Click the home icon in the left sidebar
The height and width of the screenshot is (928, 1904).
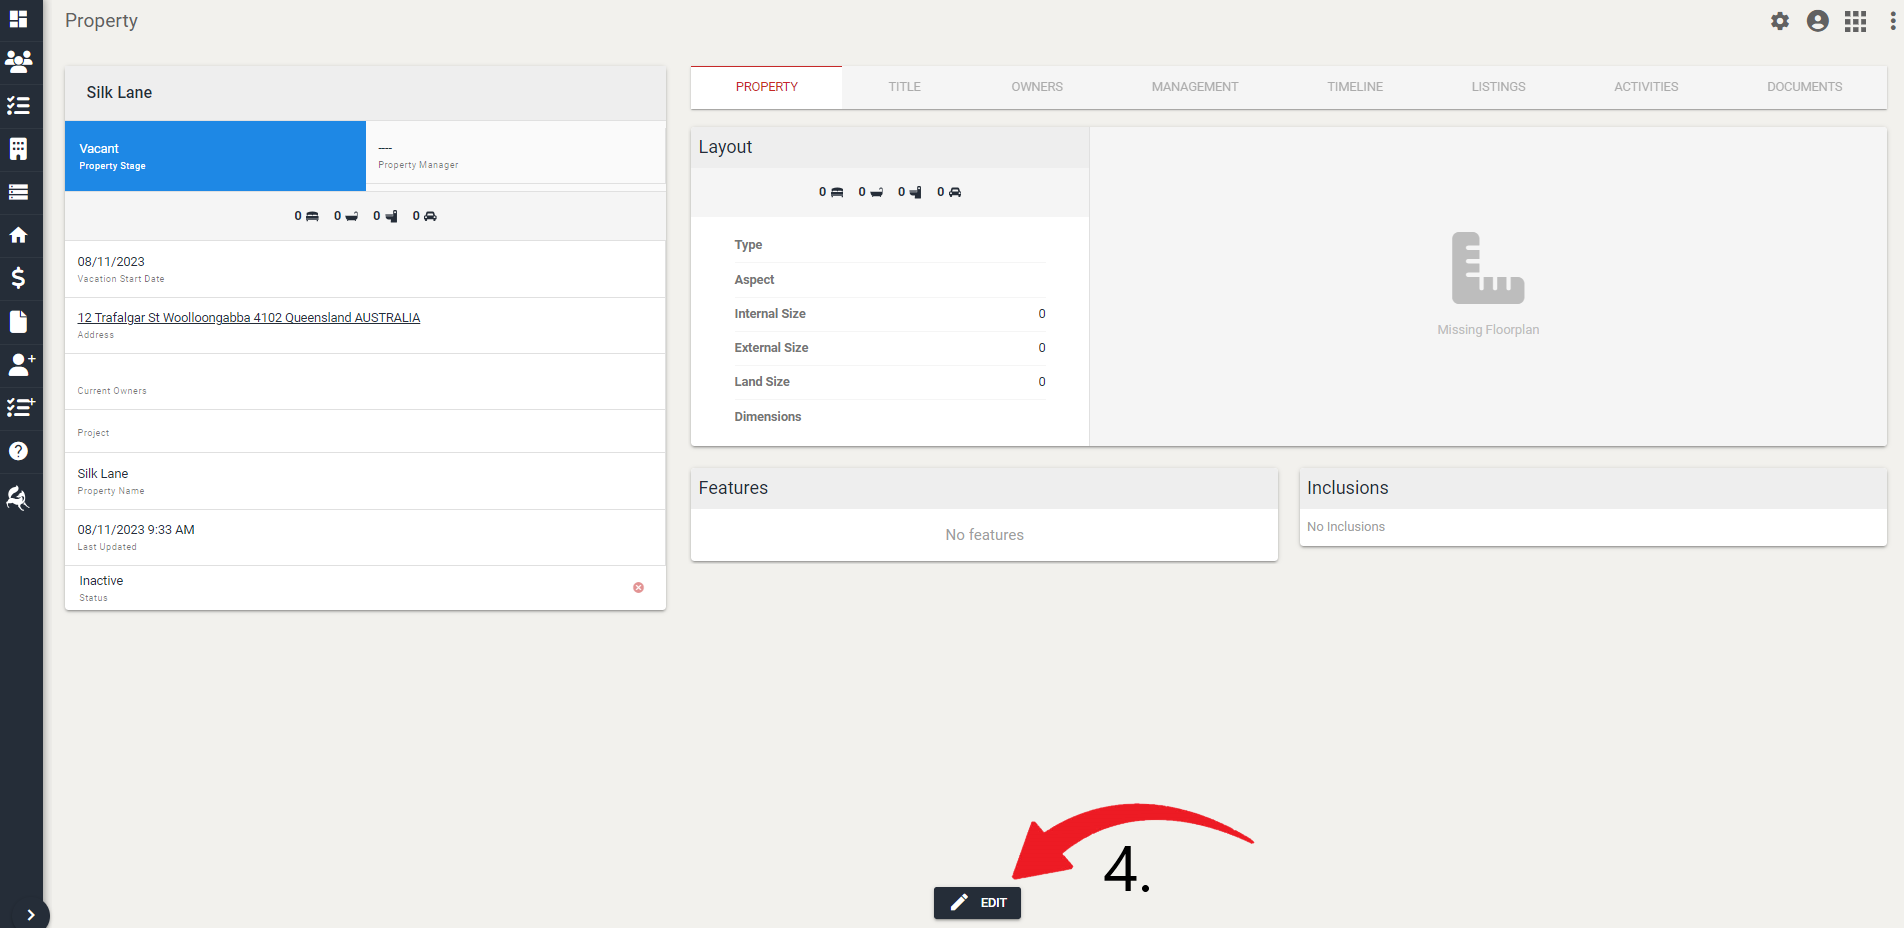click(20, 236)
